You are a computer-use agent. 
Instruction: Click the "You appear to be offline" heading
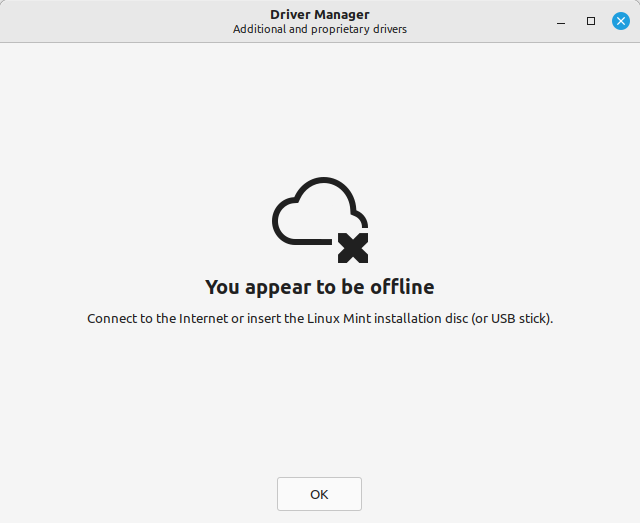tap(319, 287)
